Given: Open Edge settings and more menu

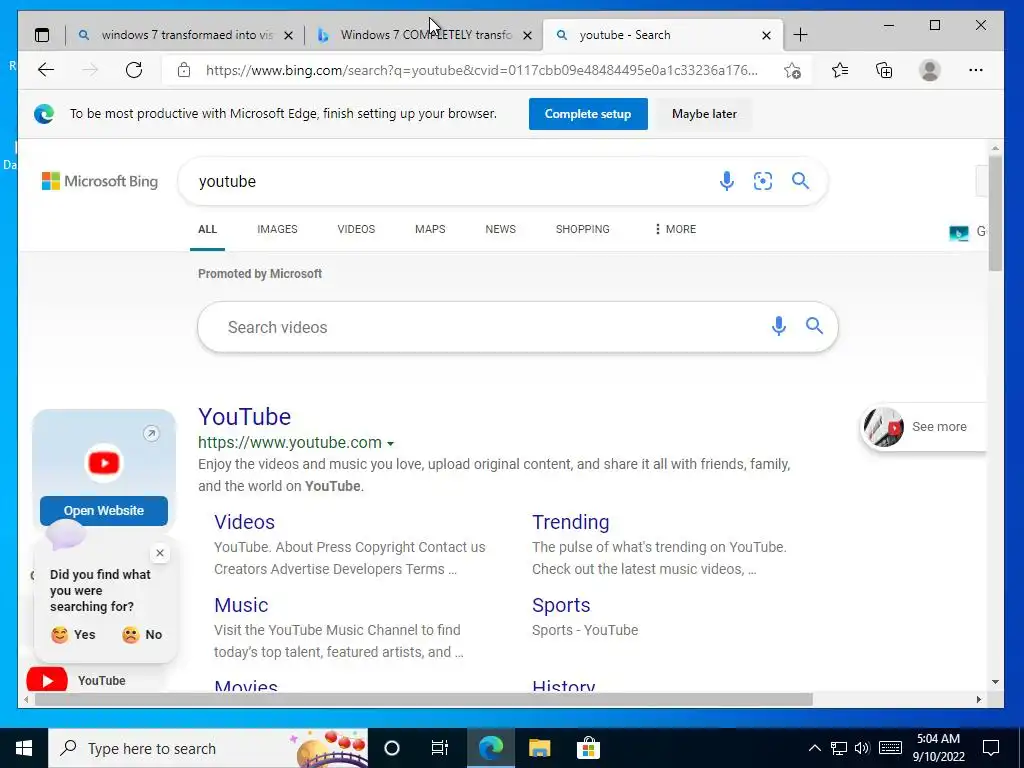Looking at the screenshot, I should point(976,70).
